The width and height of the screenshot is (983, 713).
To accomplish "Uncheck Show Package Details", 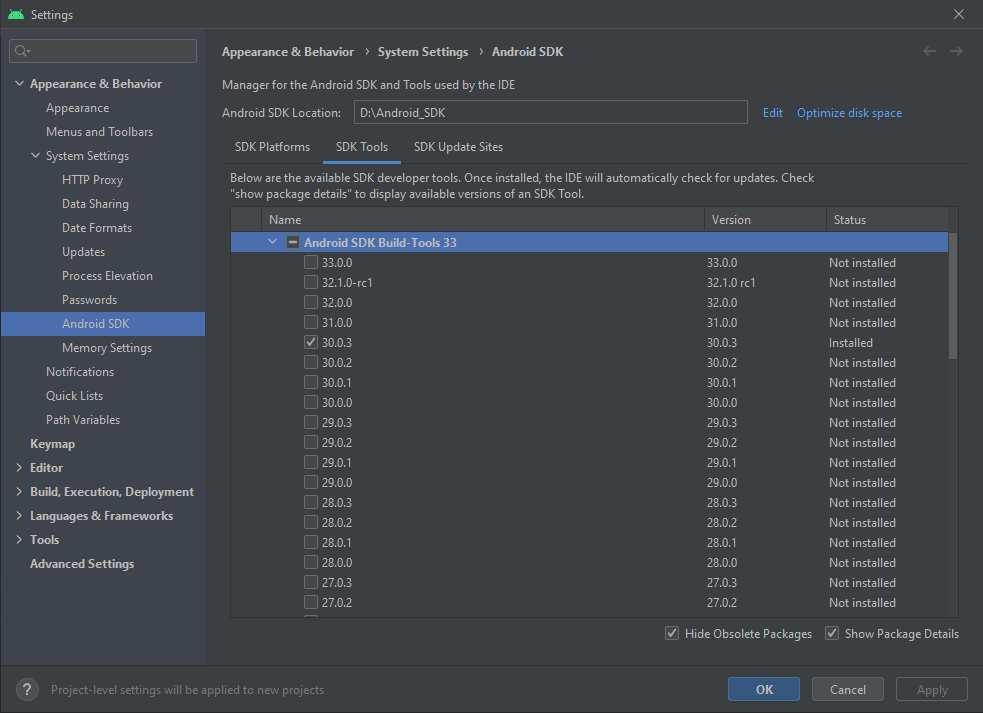I will [x=832, y=633].
